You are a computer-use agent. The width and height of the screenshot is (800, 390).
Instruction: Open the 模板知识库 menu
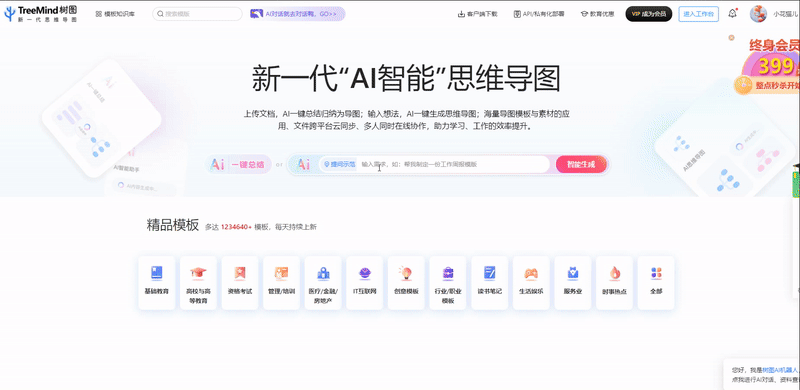[115, 14]
